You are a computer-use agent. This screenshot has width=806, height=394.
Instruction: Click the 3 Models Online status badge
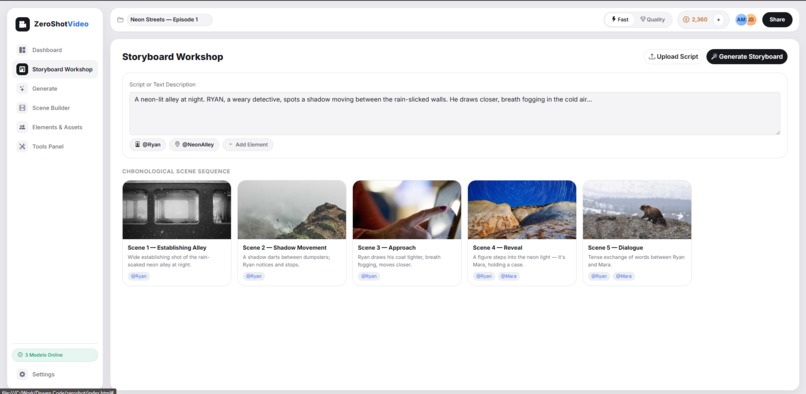click(54, 355)
